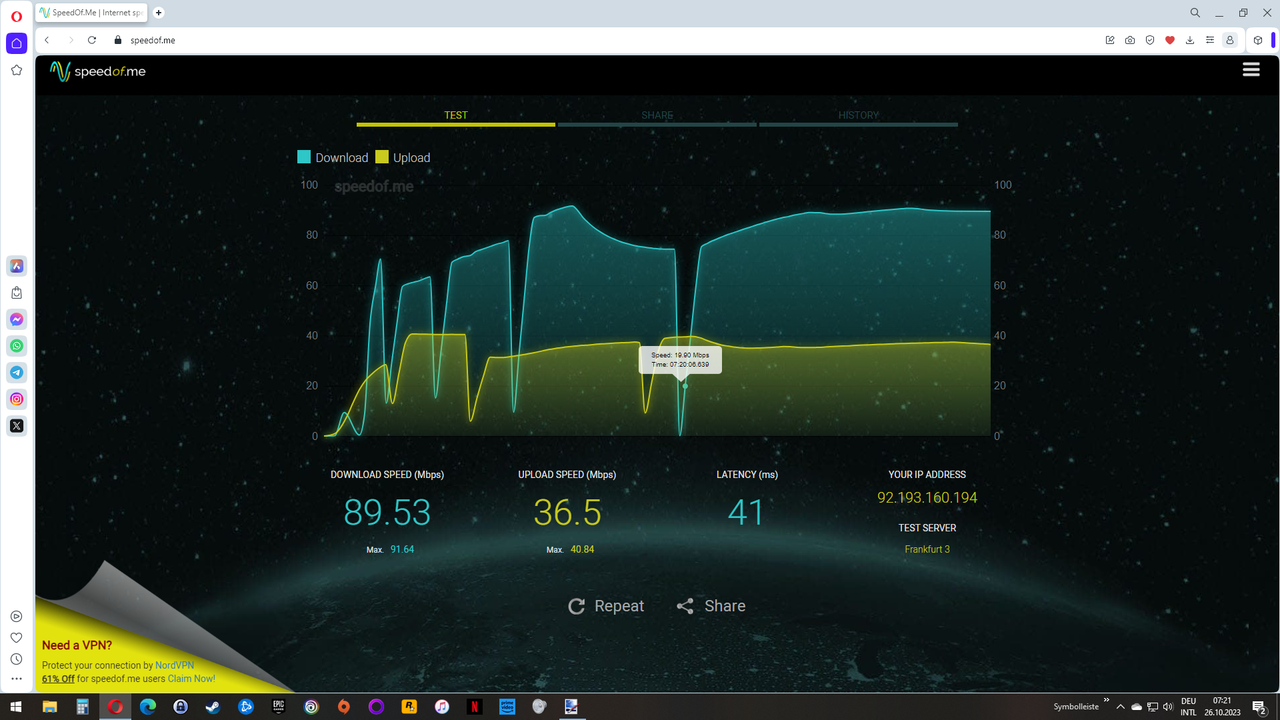Open Telegram in the sidebar
This screenshot has height=720, width=1280.
coord(16,372)
